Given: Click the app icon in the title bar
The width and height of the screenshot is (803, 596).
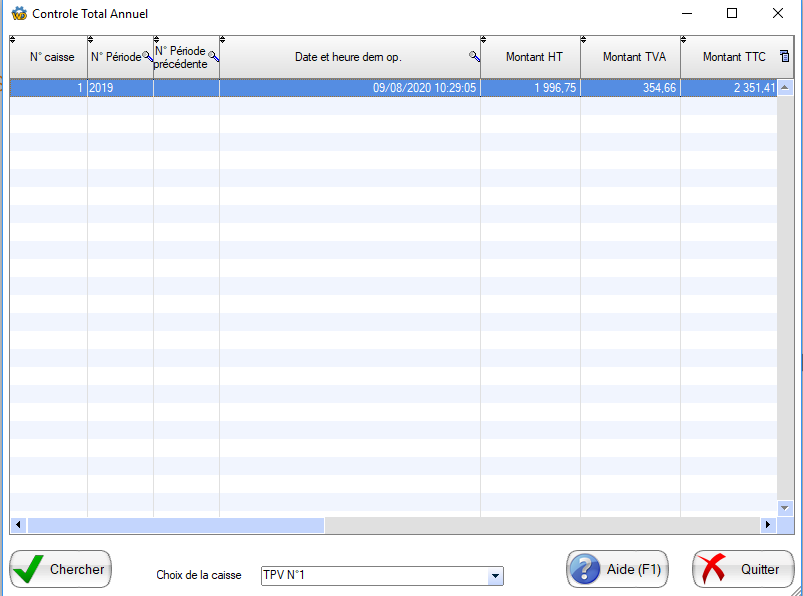Looking at the screenshot, I should 18,14.
